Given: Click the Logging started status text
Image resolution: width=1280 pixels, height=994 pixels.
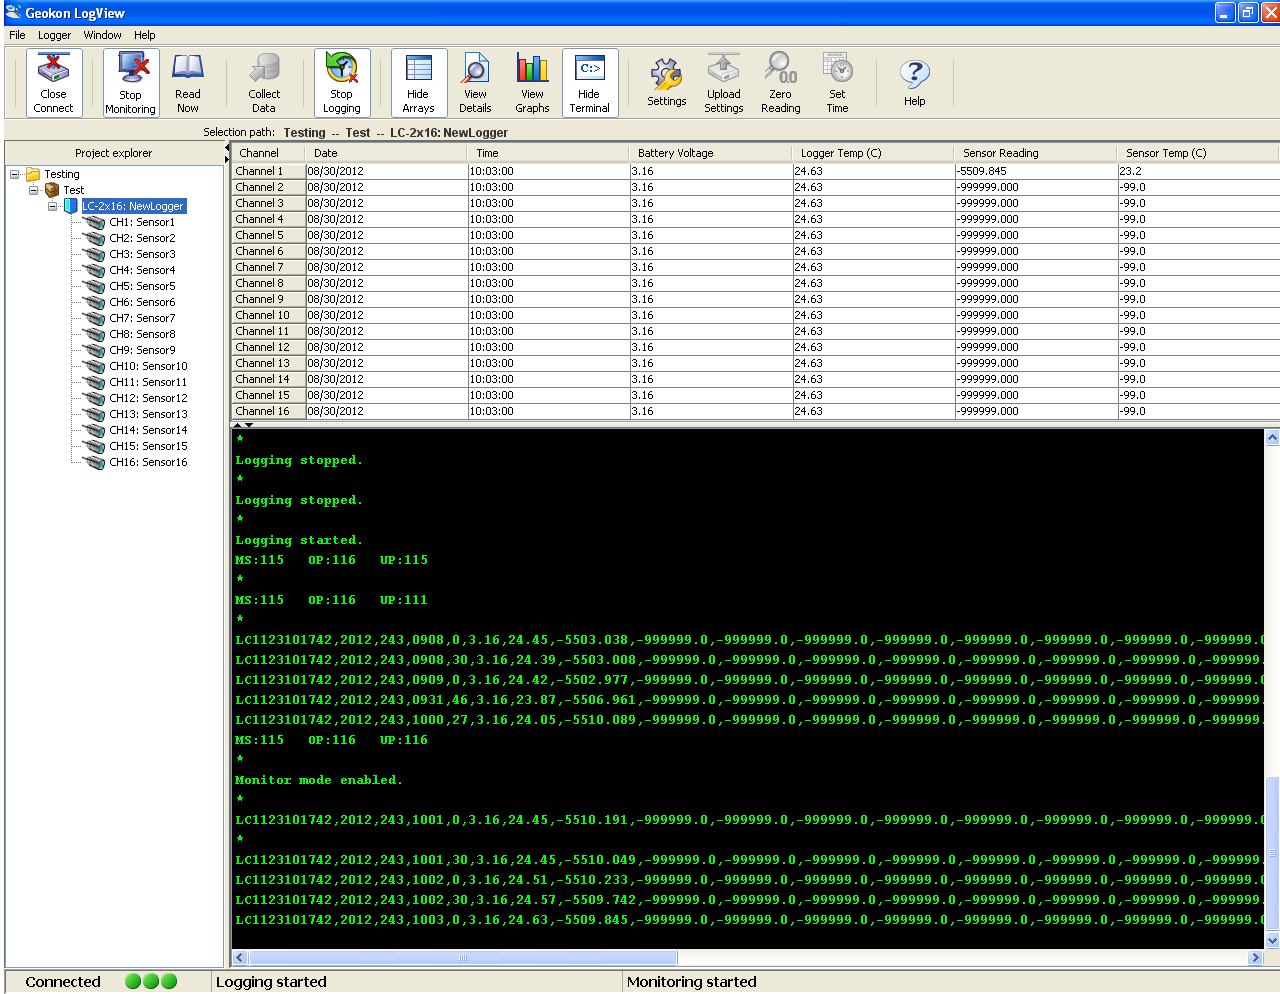Looking at the screenshot, I should (x=271, y=982).
